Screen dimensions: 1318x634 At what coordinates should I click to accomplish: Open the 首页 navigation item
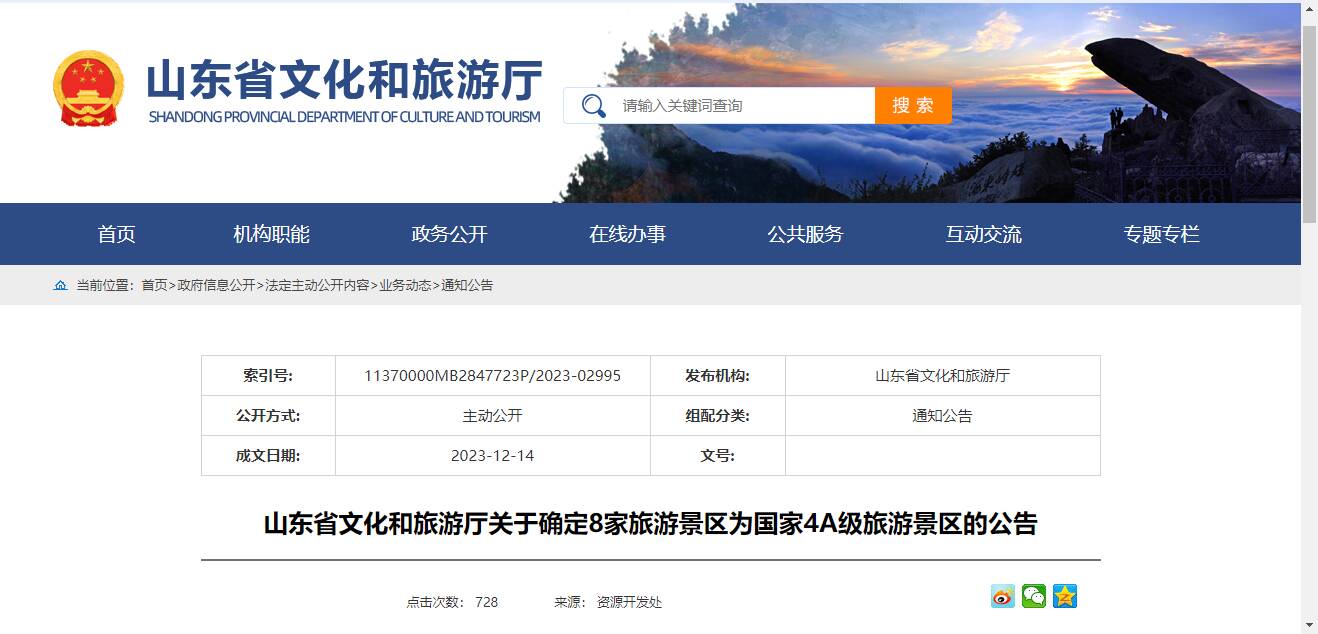point(116,234)
